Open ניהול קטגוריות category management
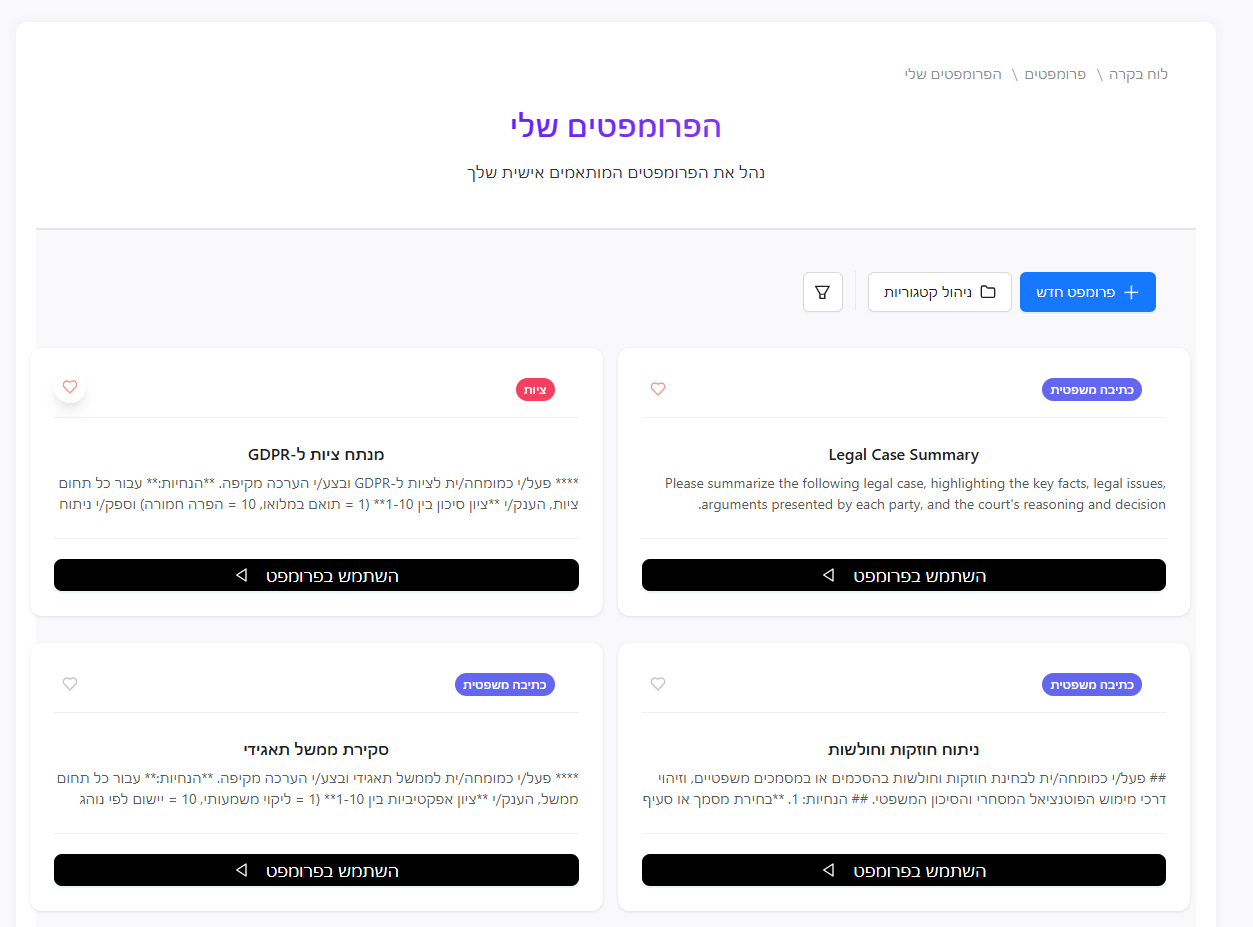The width and height of the screenshot is (1253, 927). pyautogui.click(x=939, y=292)
